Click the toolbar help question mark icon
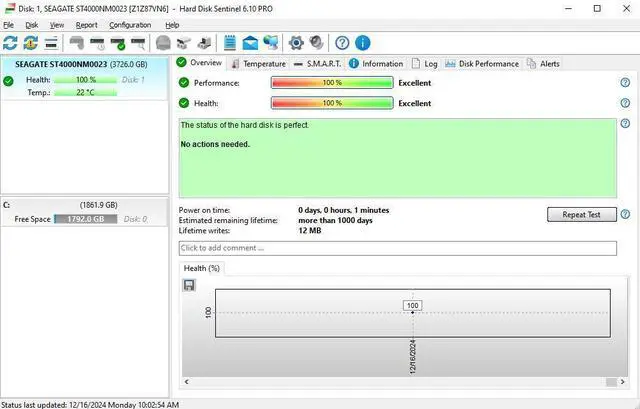The width and height of the screenshot is (640, 409). click(342, 43)
